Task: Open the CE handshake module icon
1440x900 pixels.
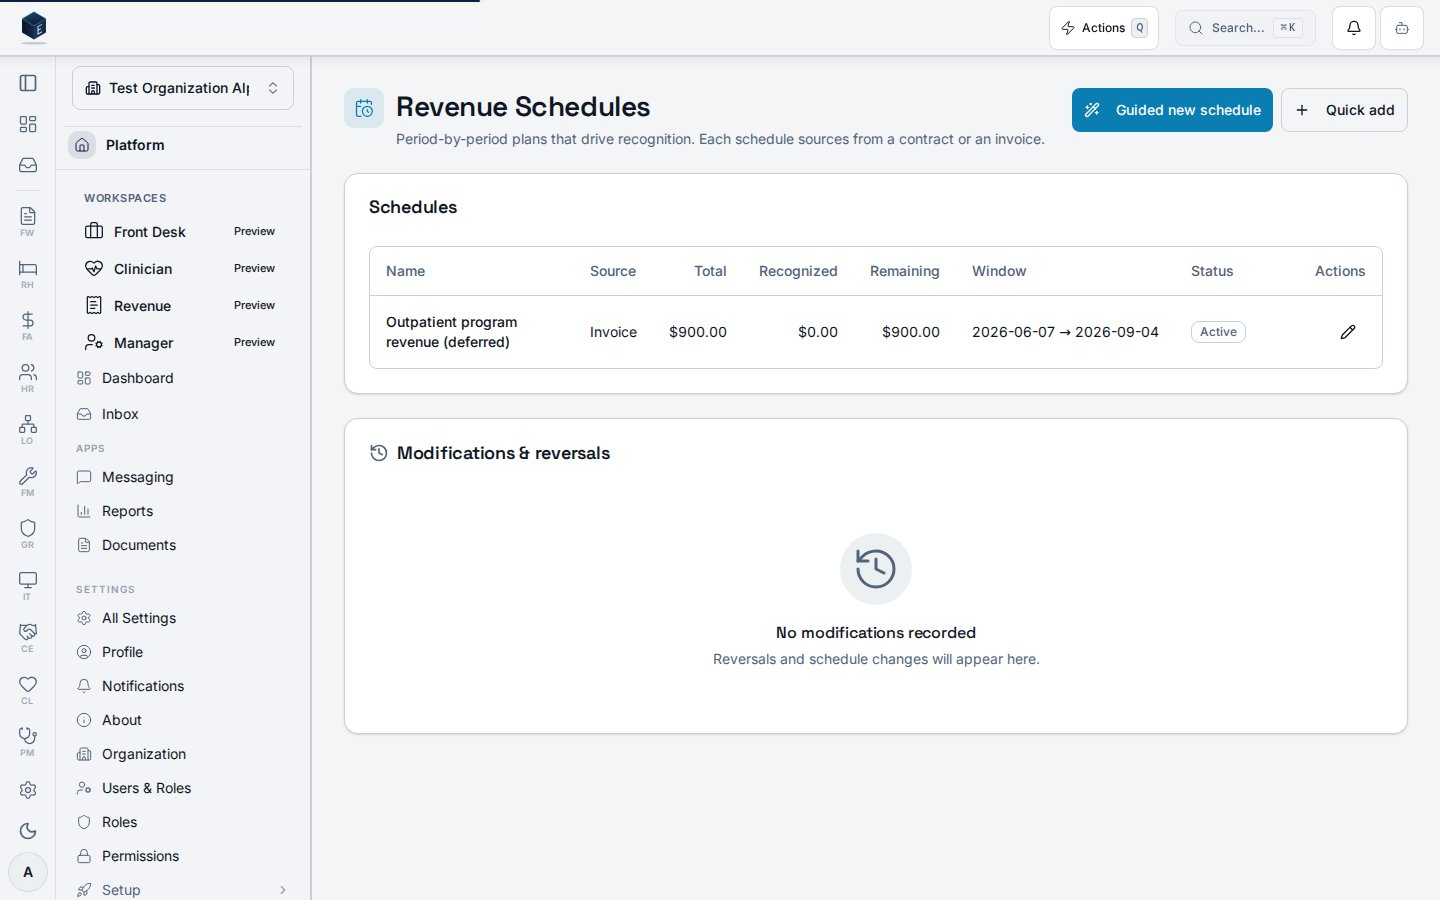Action: [x=28, y=637]
